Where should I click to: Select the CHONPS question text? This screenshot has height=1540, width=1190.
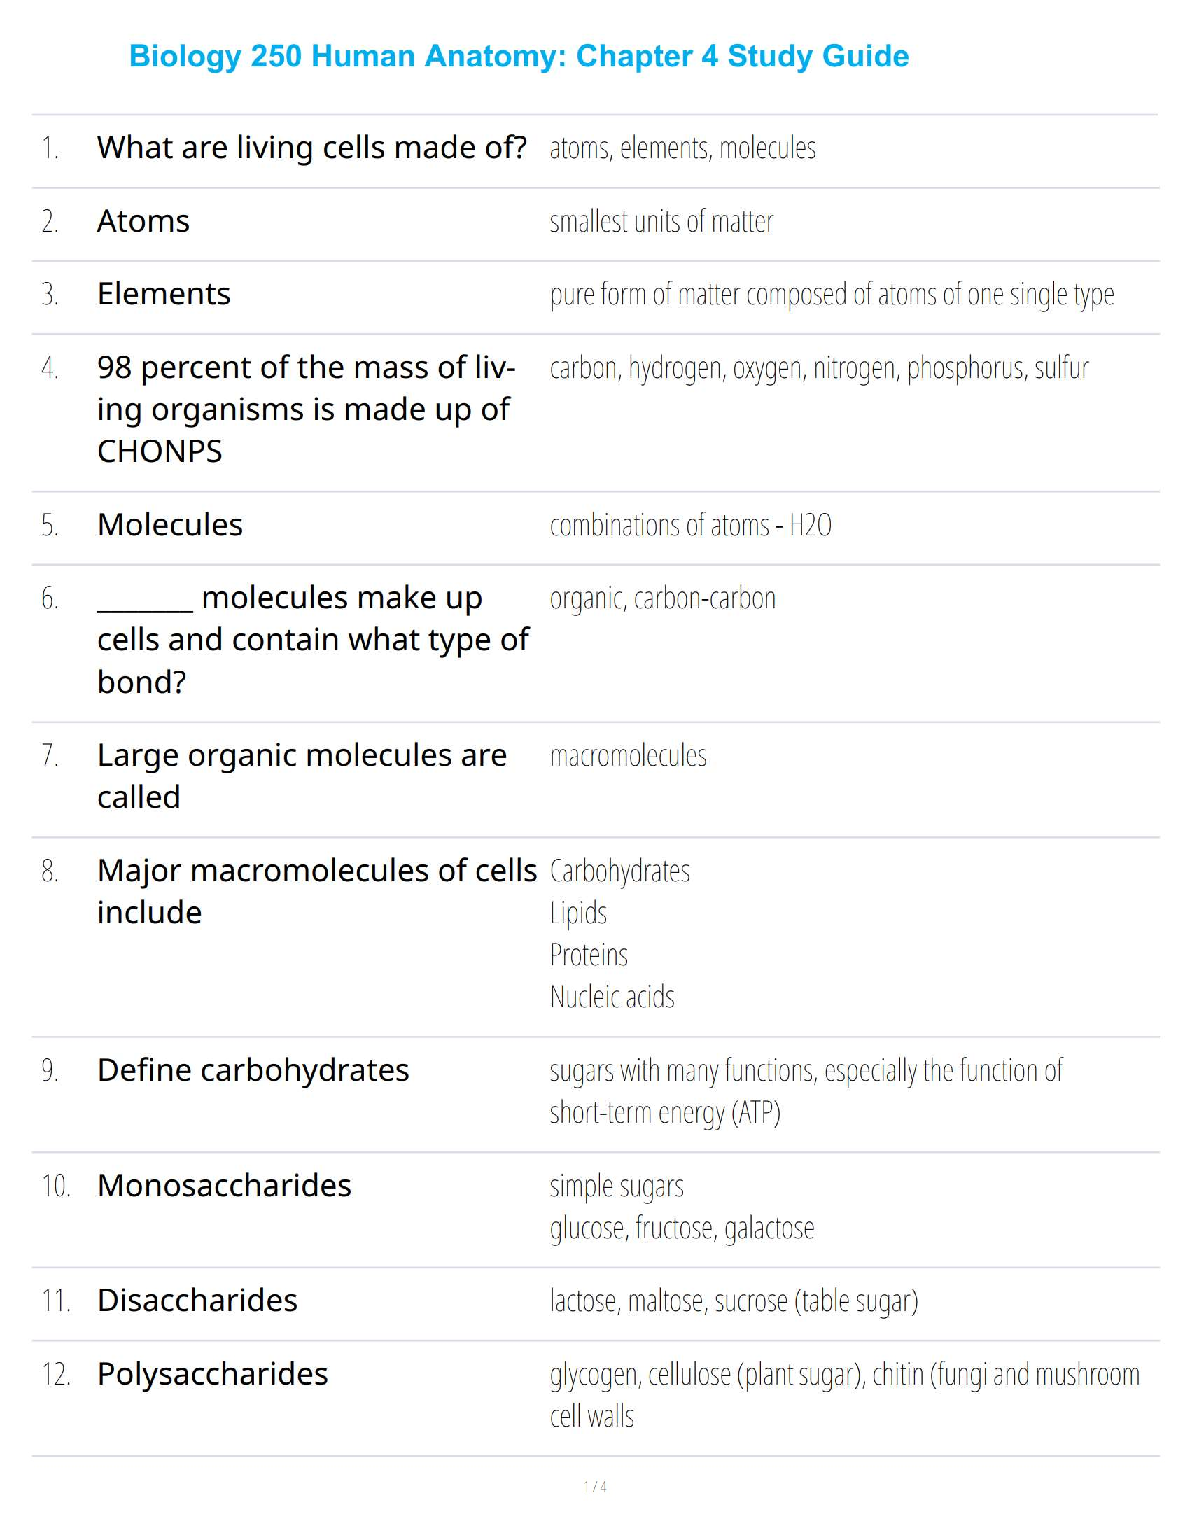(305, 409)
